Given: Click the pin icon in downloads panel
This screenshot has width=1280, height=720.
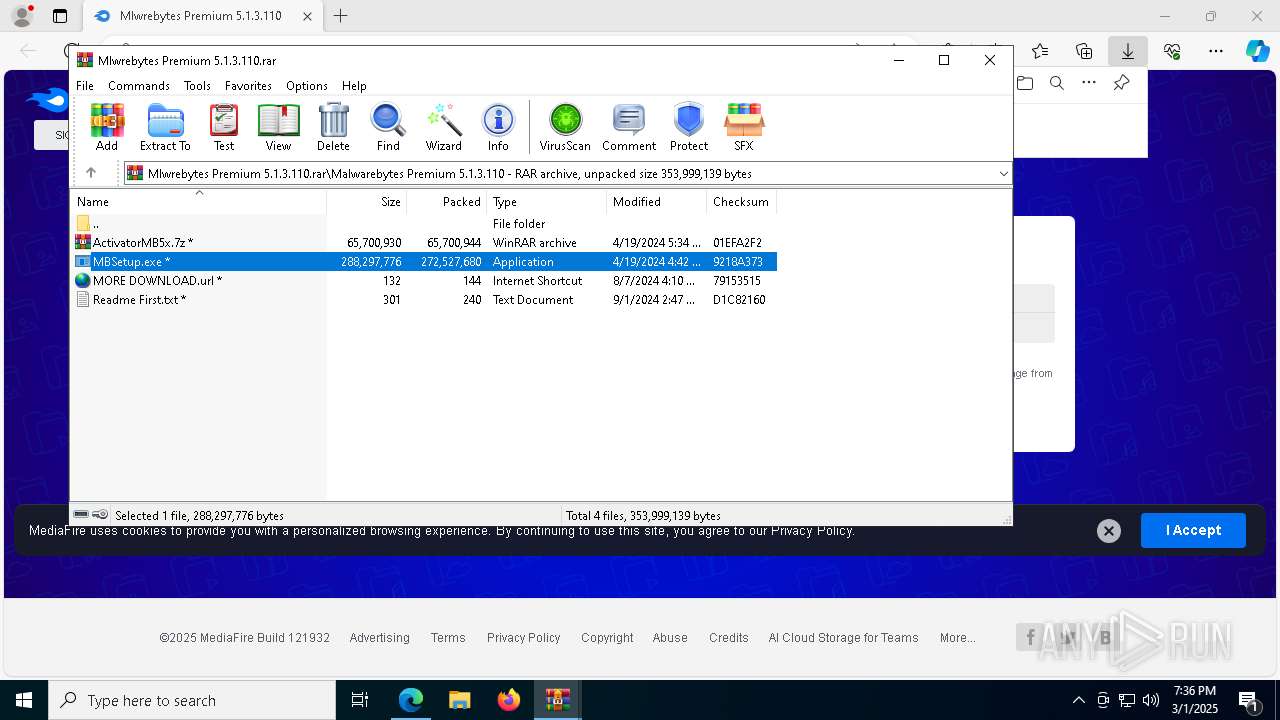Looking at the screenshot, I should (1121, 83).
